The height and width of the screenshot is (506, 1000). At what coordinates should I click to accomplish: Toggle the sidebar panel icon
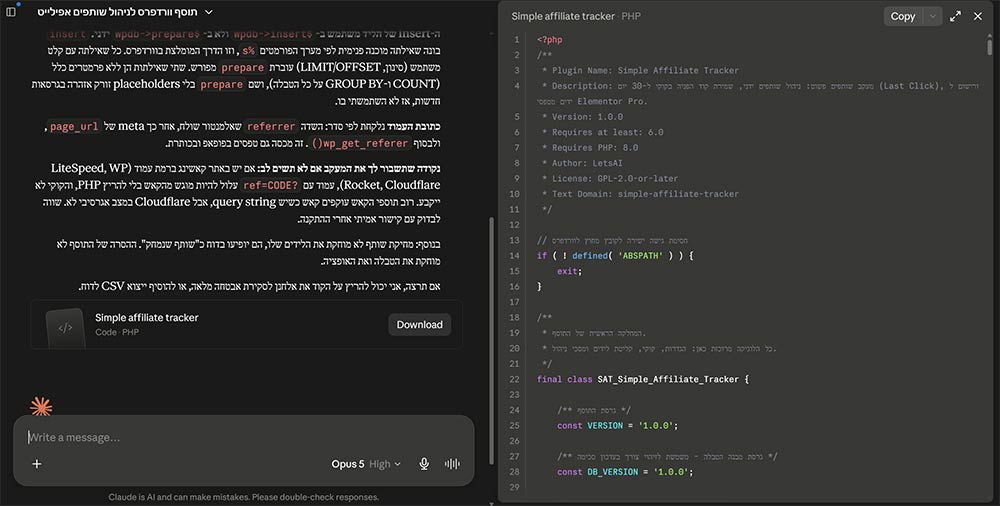click(10, 11)
